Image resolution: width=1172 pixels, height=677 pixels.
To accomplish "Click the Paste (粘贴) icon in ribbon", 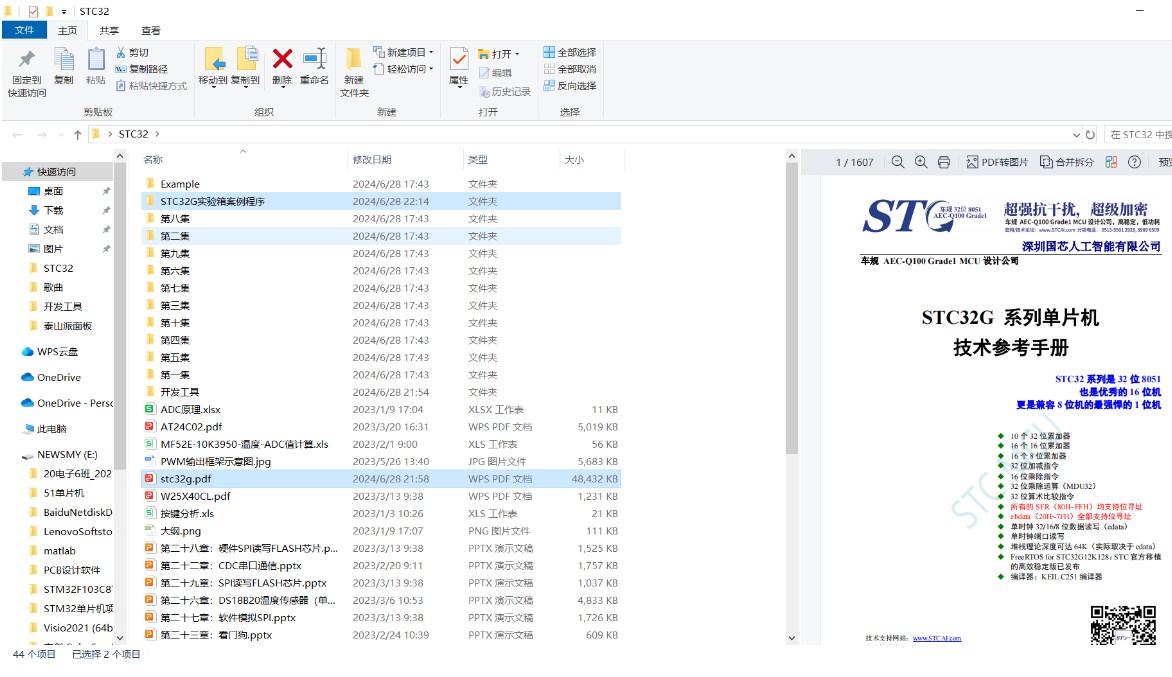I will click(x=96, y=60).
